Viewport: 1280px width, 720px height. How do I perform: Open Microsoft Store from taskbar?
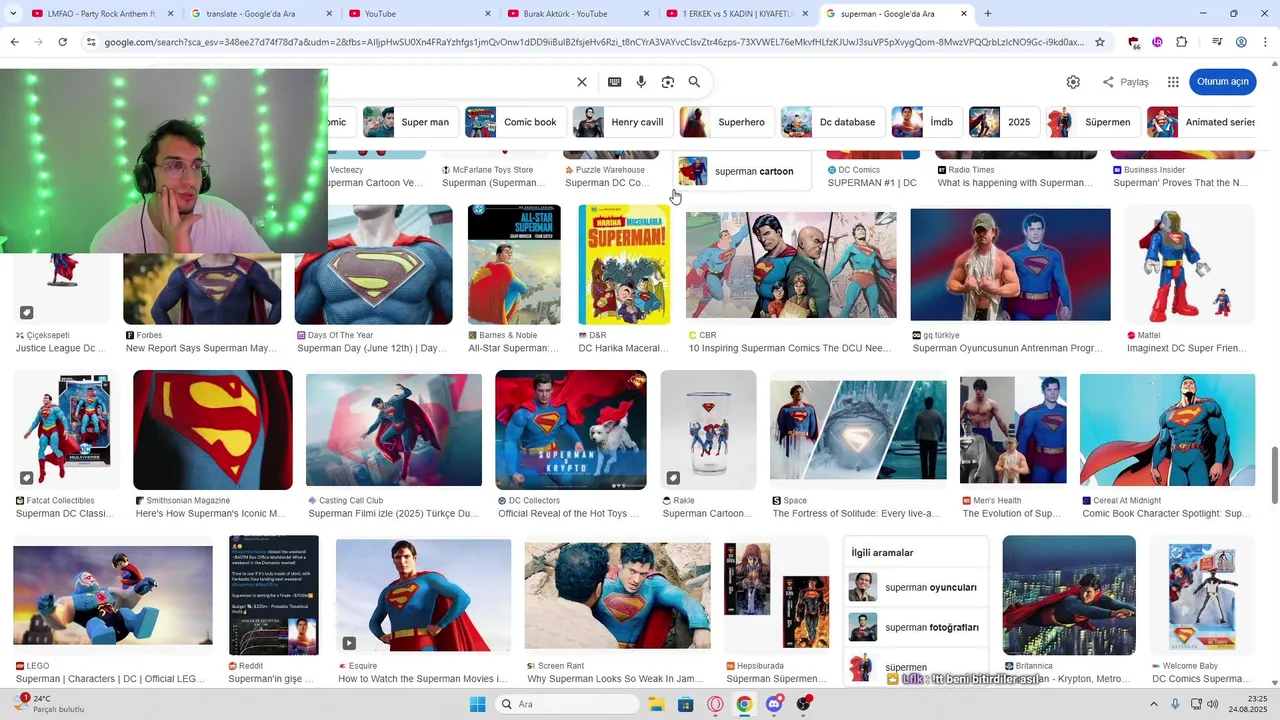685,704
